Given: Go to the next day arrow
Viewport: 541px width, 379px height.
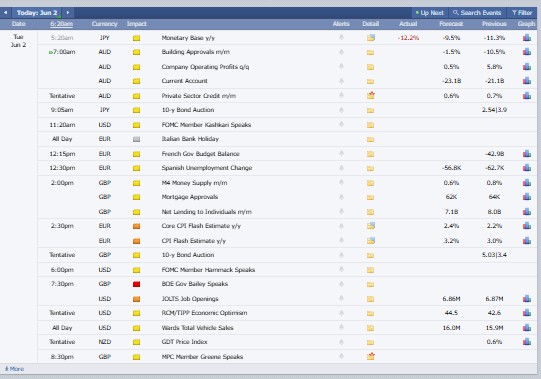Looking at the screenshot, I should coord(68,13).
